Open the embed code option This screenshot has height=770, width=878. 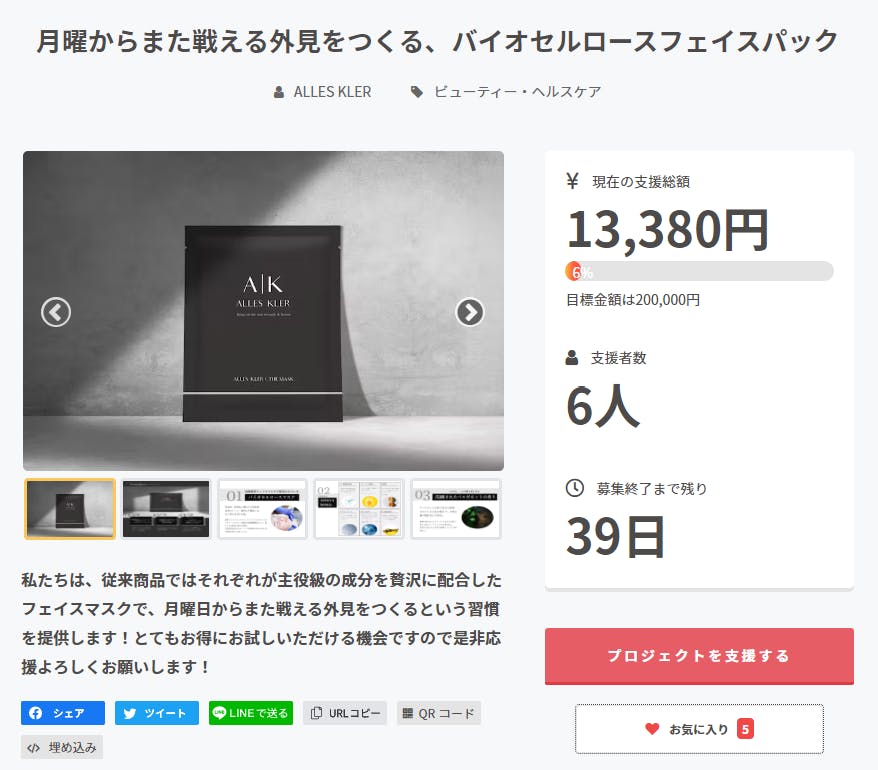[62, 747]
